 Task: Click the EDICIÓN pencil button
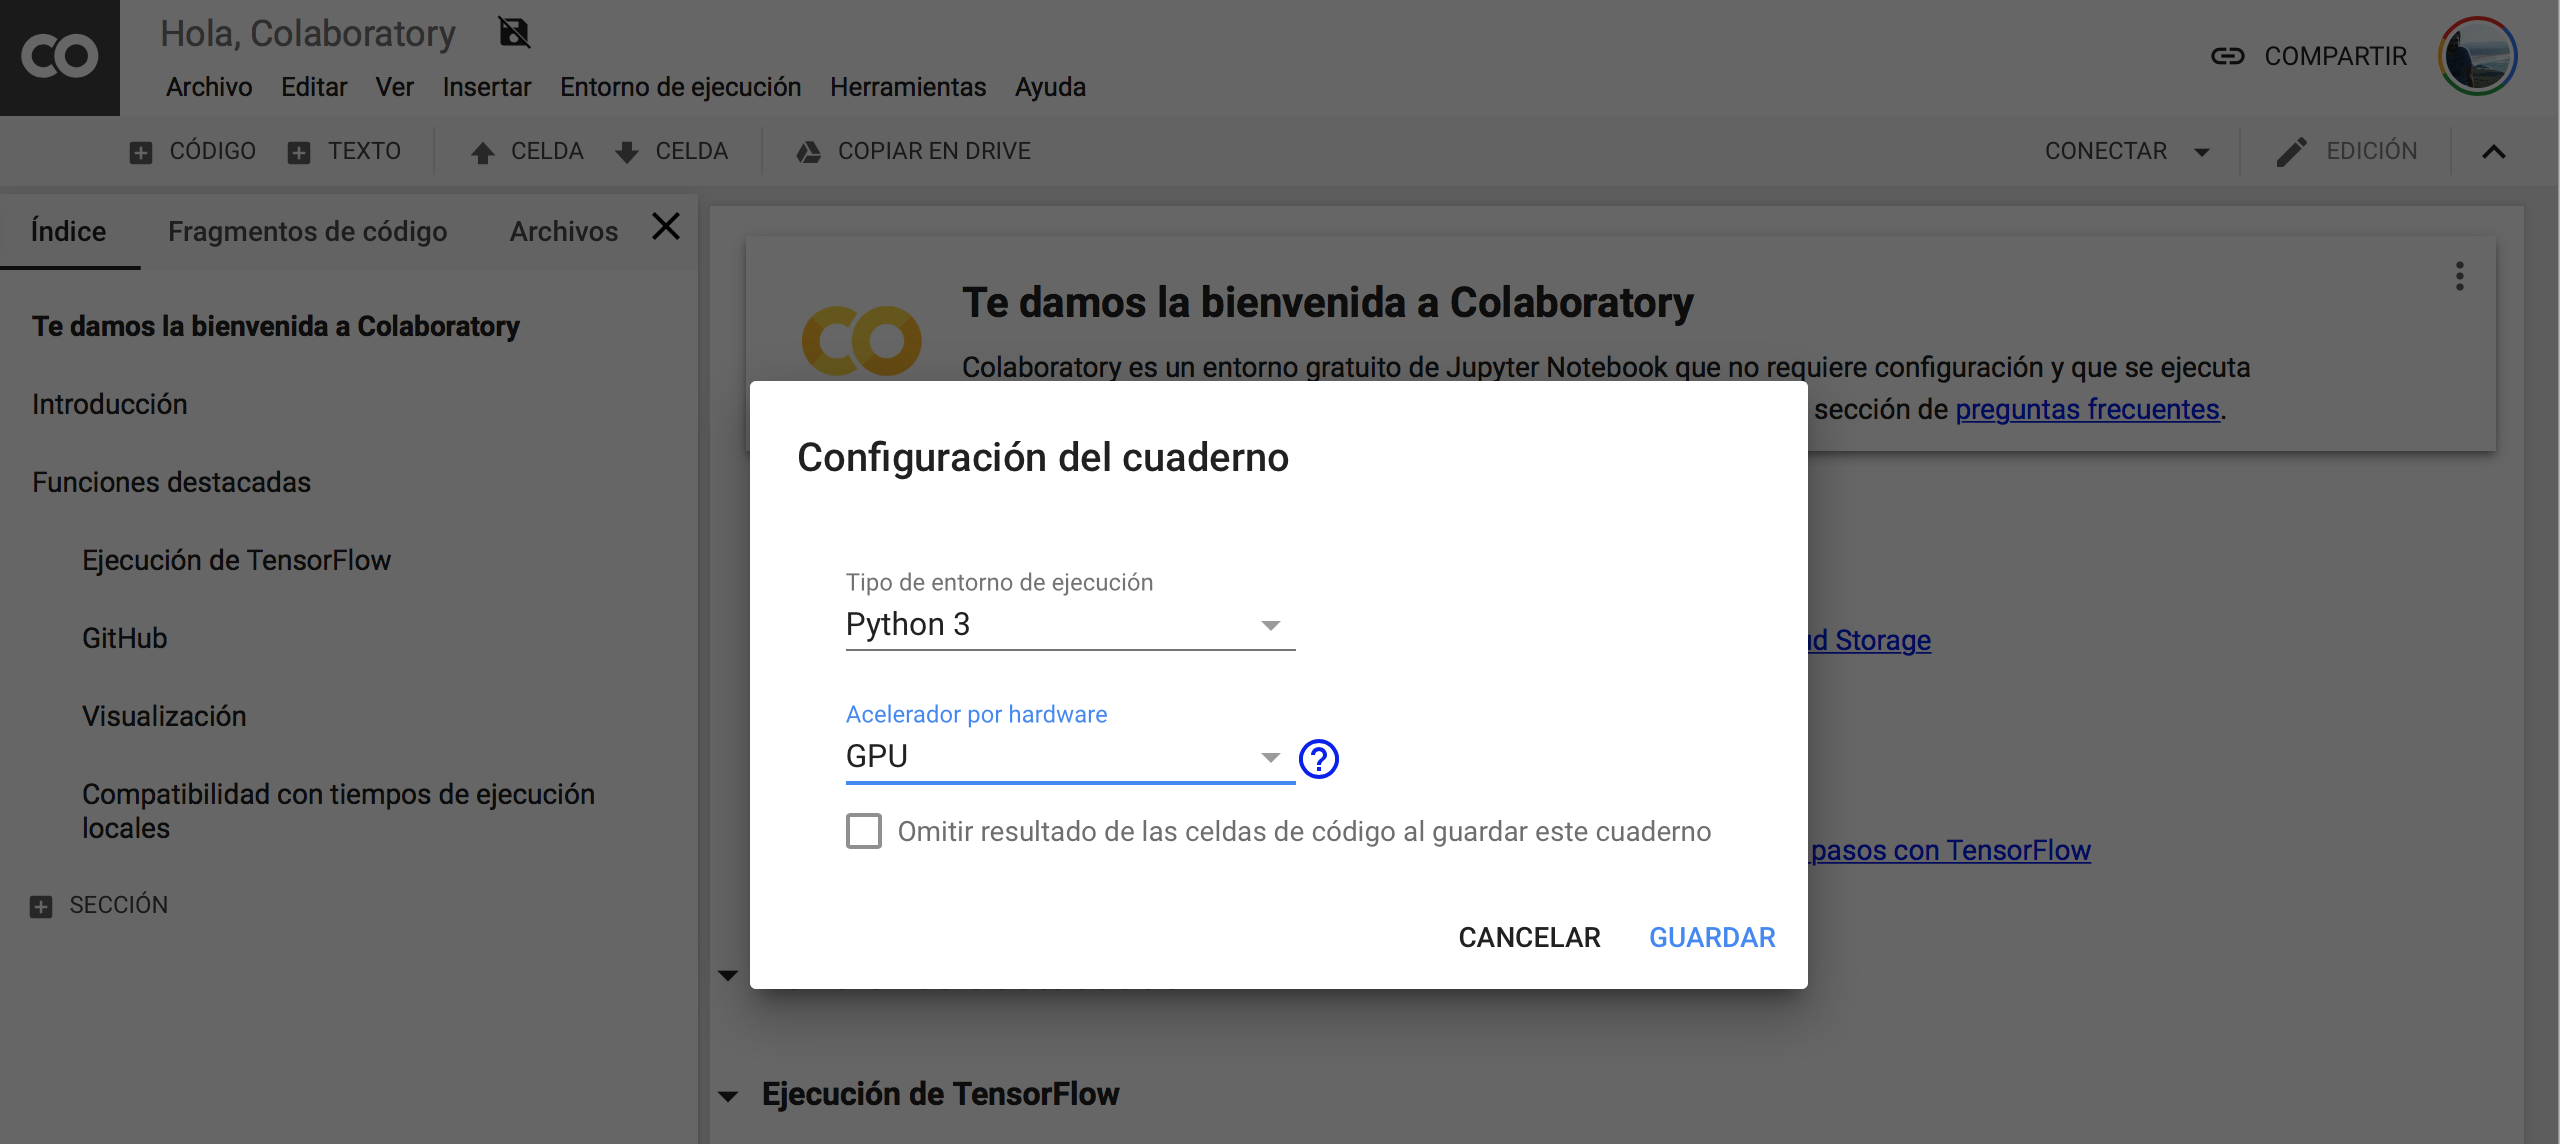tap(2346, 151)
